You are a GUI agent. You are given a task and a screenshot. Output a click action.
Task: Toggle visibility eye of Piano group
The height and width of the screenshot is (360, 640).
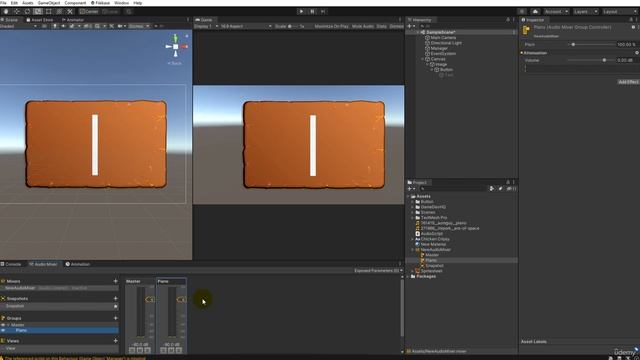3,330
